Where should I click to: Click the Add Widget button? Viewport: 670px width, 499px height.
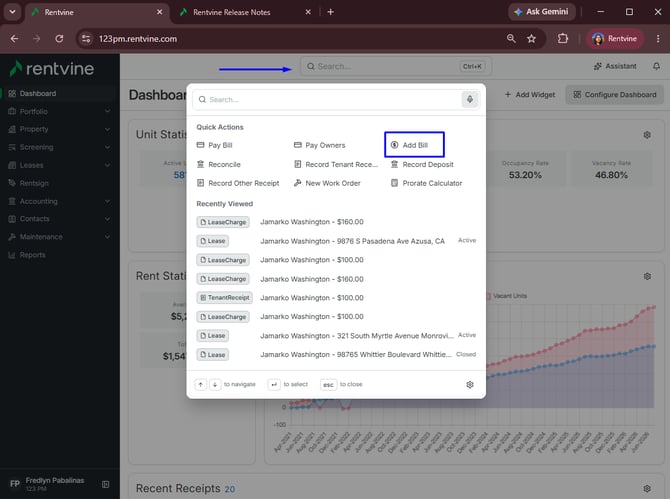[x=530, y=94]
